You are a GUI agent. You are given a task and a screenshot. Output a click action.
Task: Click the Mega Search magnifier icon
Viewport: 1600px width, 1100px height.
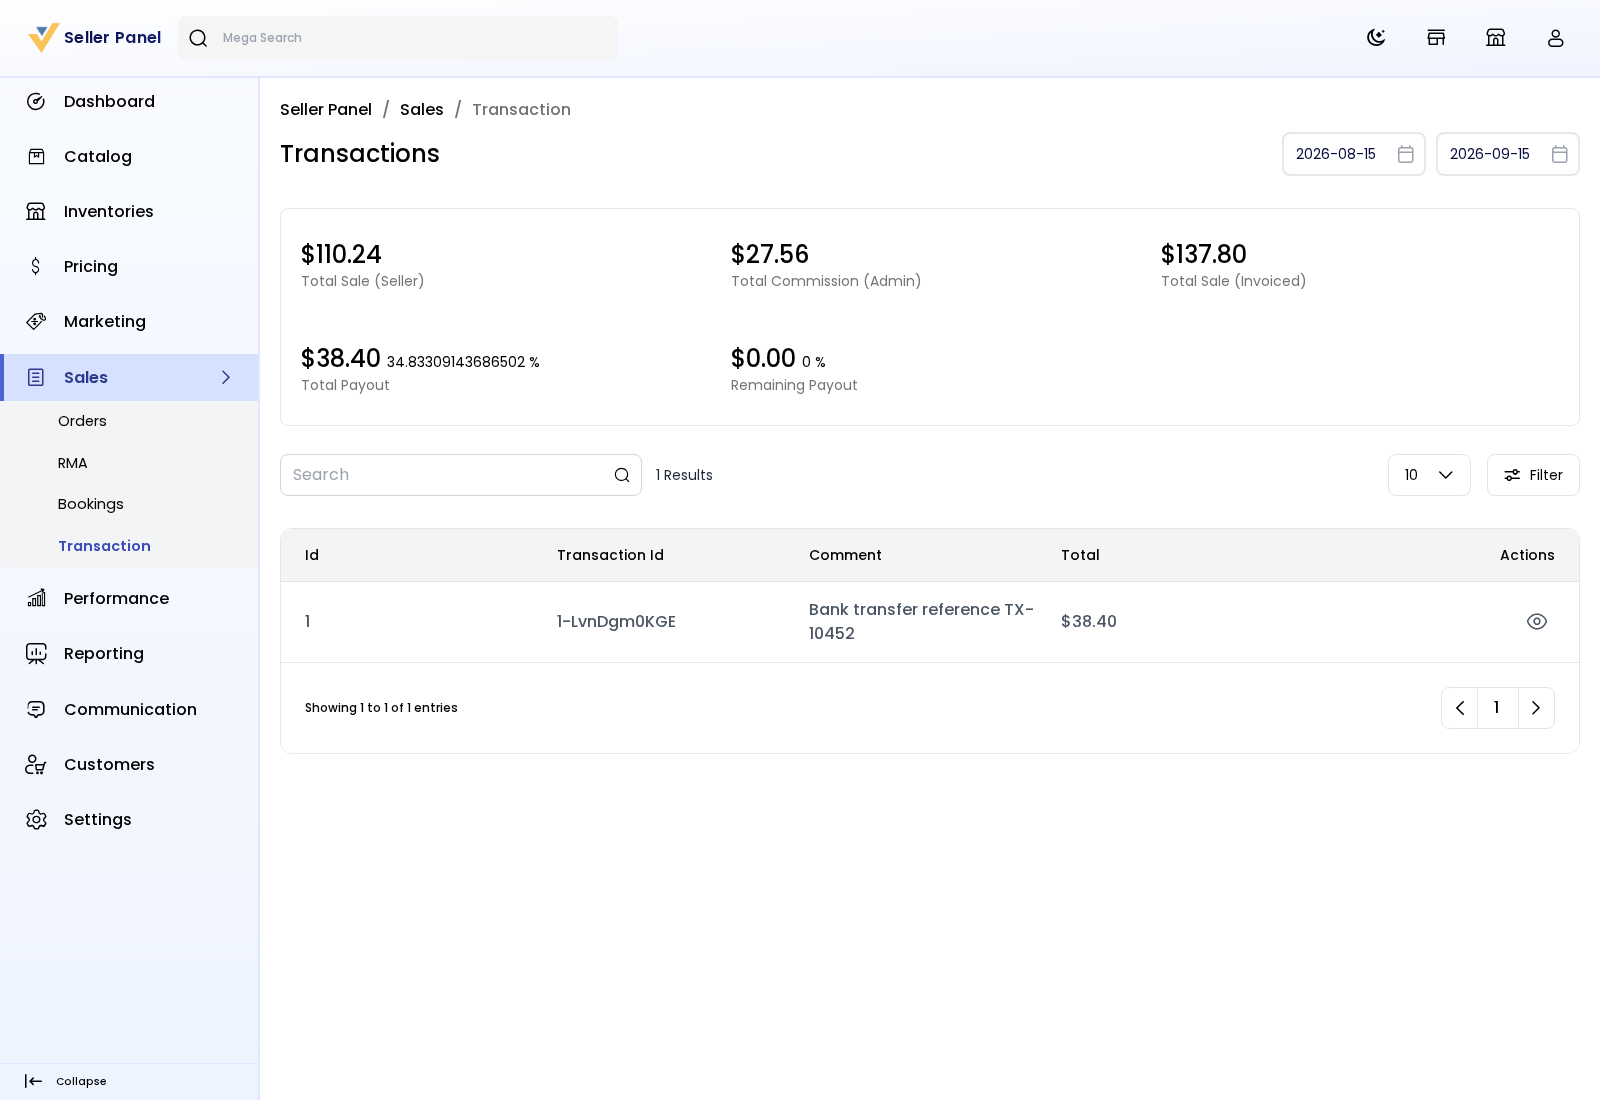click(x=198, y=38)
